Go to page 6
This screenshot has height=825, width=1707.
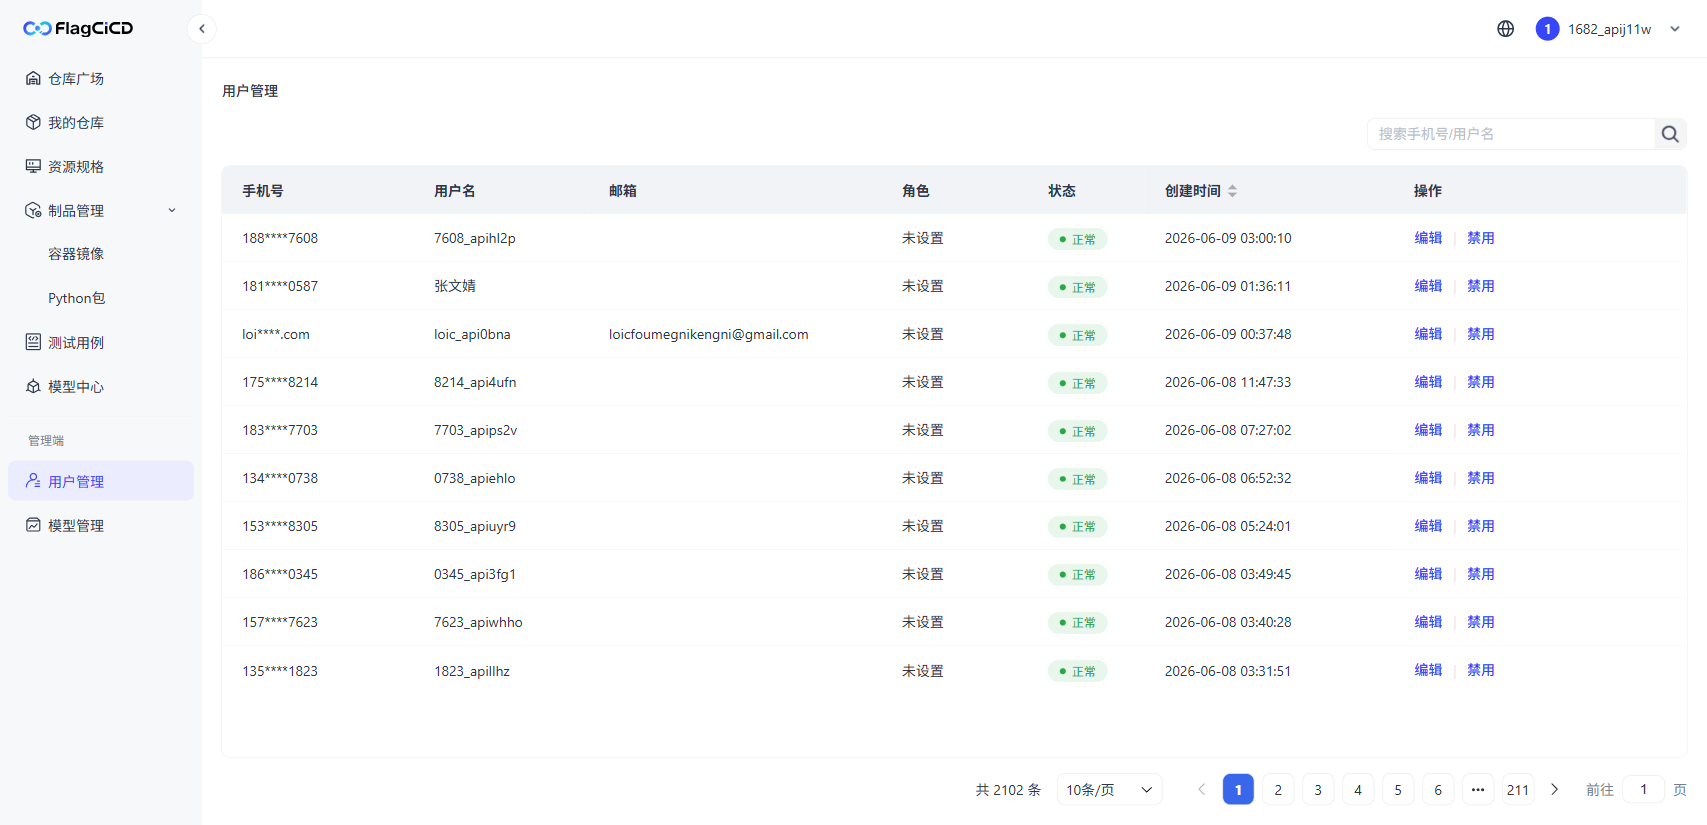click(x=1438, y=790)
